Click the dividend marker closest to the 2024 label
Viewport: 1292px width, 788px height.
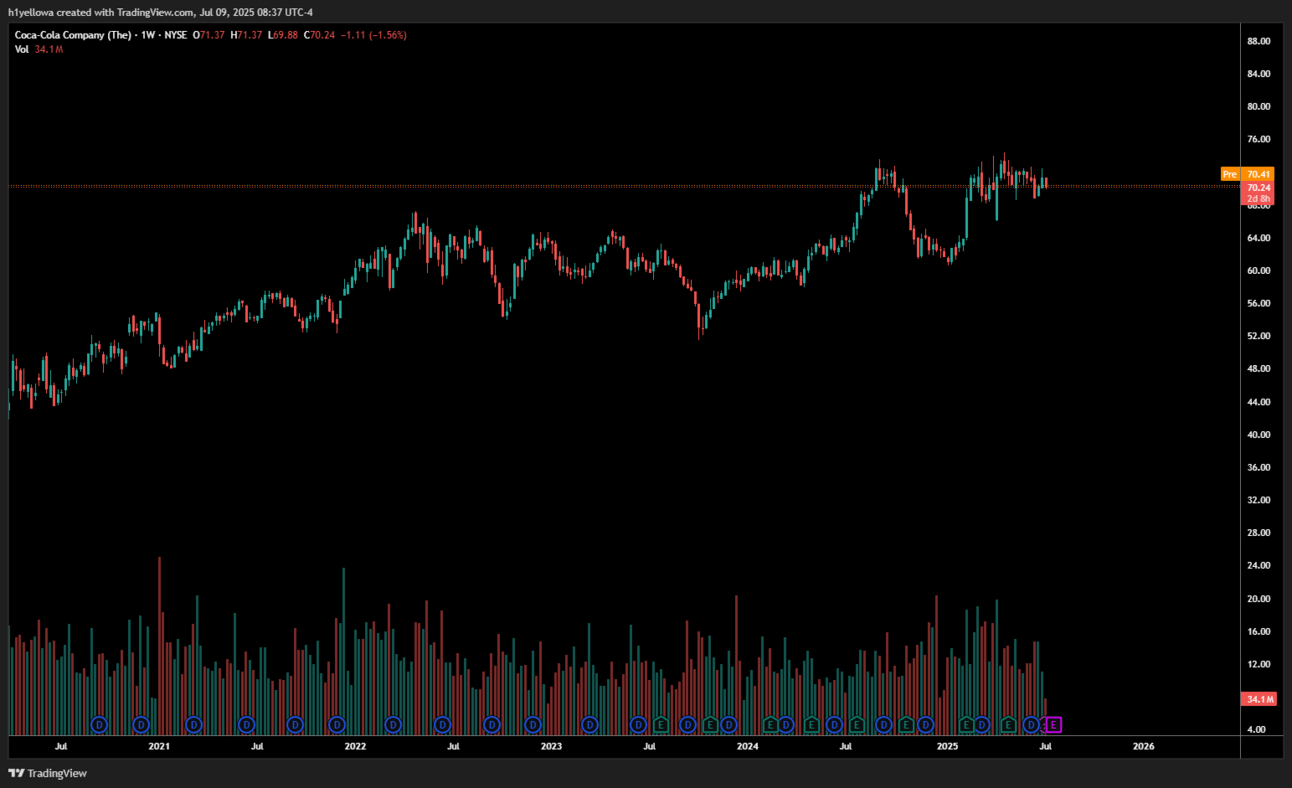coord(729,724)
